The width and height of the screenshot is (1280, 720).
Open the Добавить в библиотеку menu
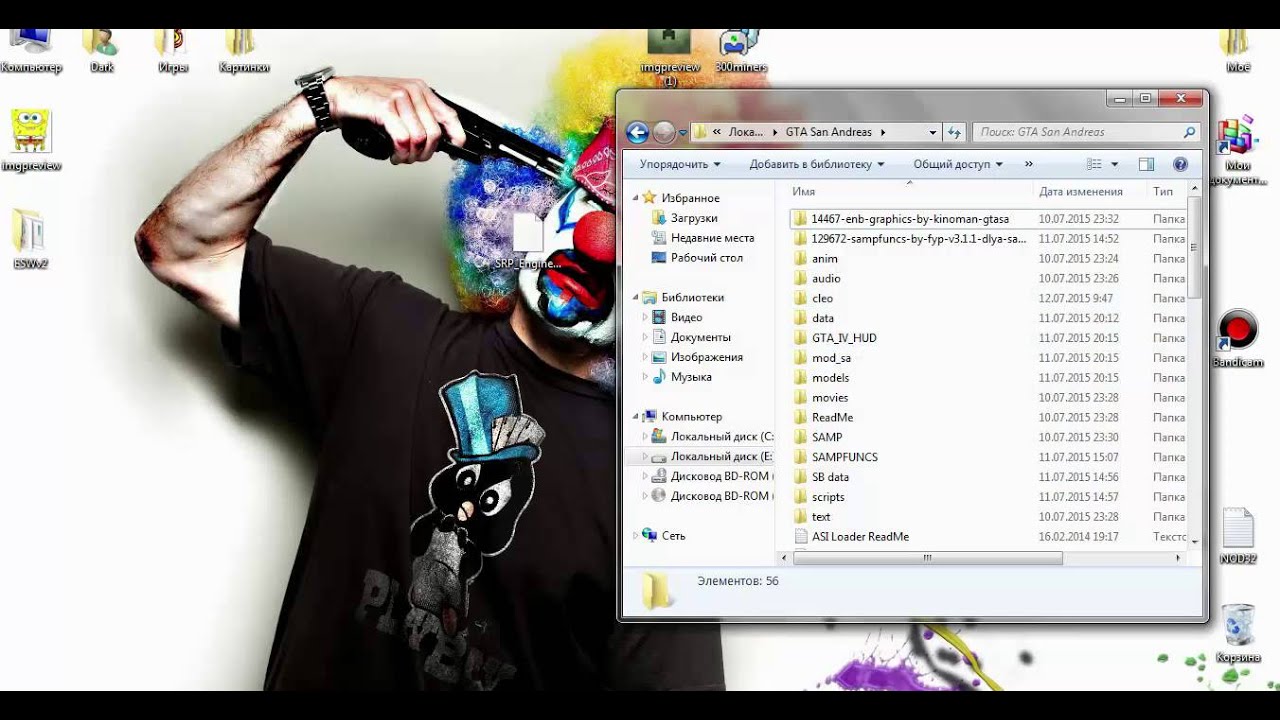pos(817,164)
